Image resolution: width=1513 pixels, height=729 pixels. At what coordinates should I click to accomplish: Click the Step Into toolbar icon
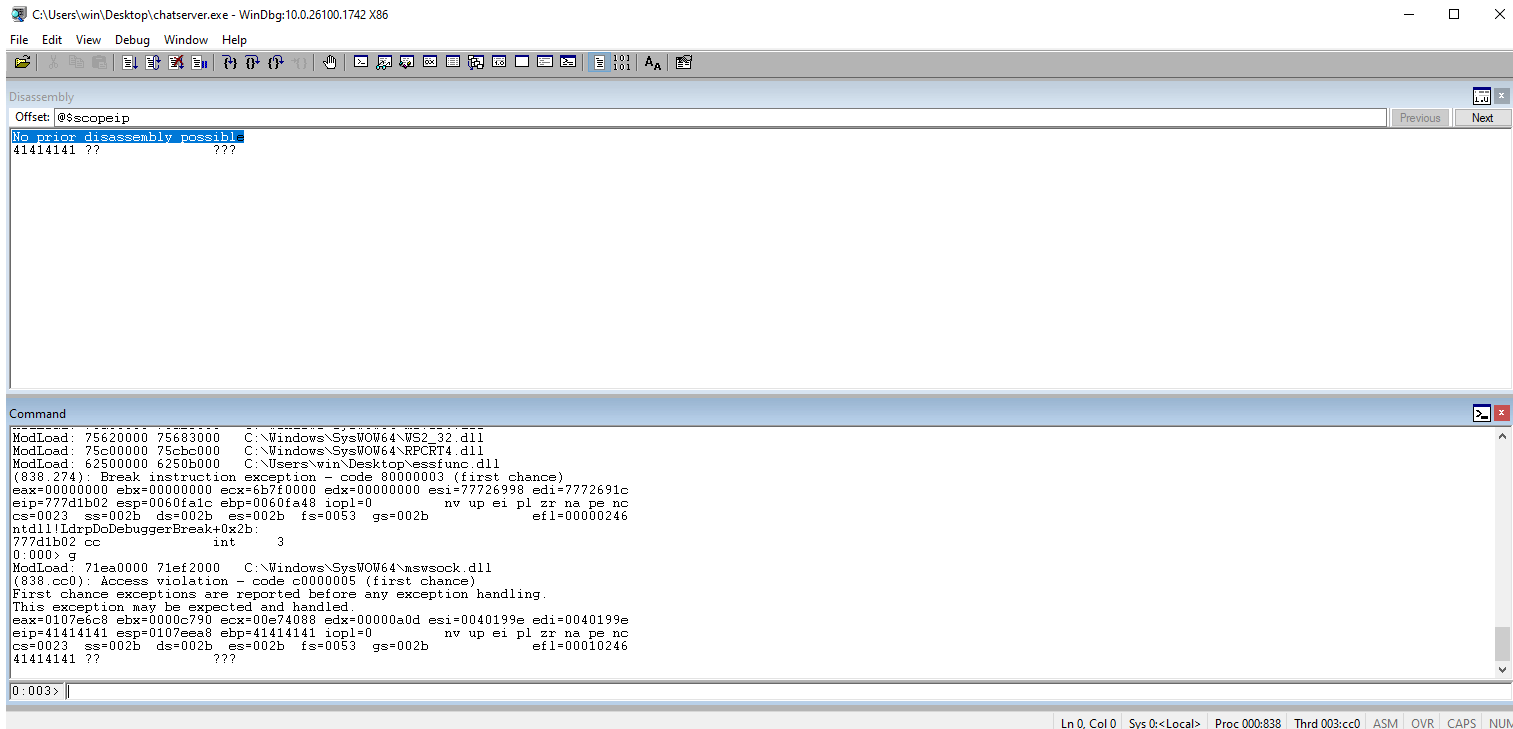(230, 62)
